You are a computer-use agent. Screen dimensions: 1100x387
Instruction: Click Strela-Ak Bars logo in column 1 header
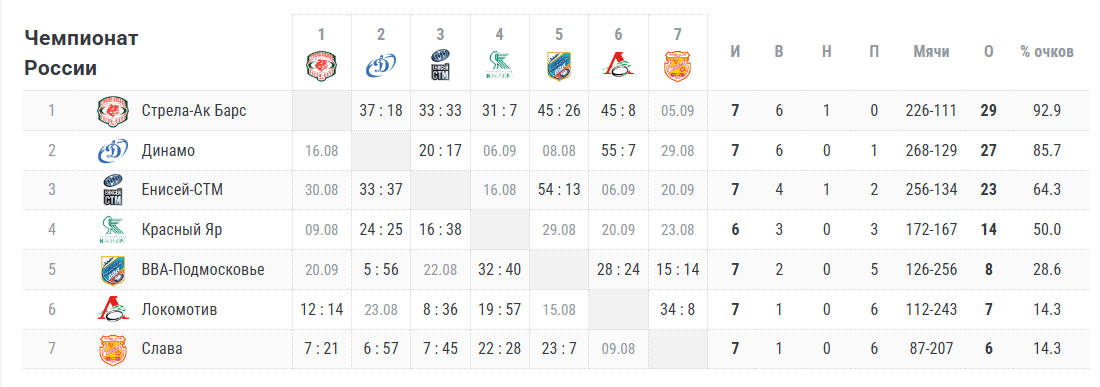pyautogui.click(x=321, y=65)
